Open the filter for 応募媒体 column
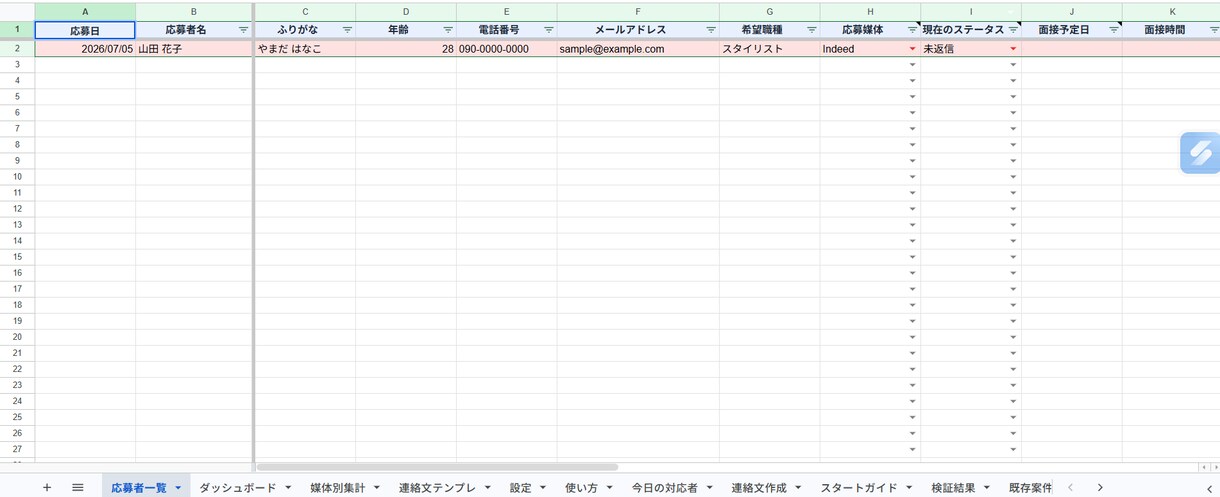Viewport: 1220px width, 497px height. pyautogui.click(x=912, y=30)
